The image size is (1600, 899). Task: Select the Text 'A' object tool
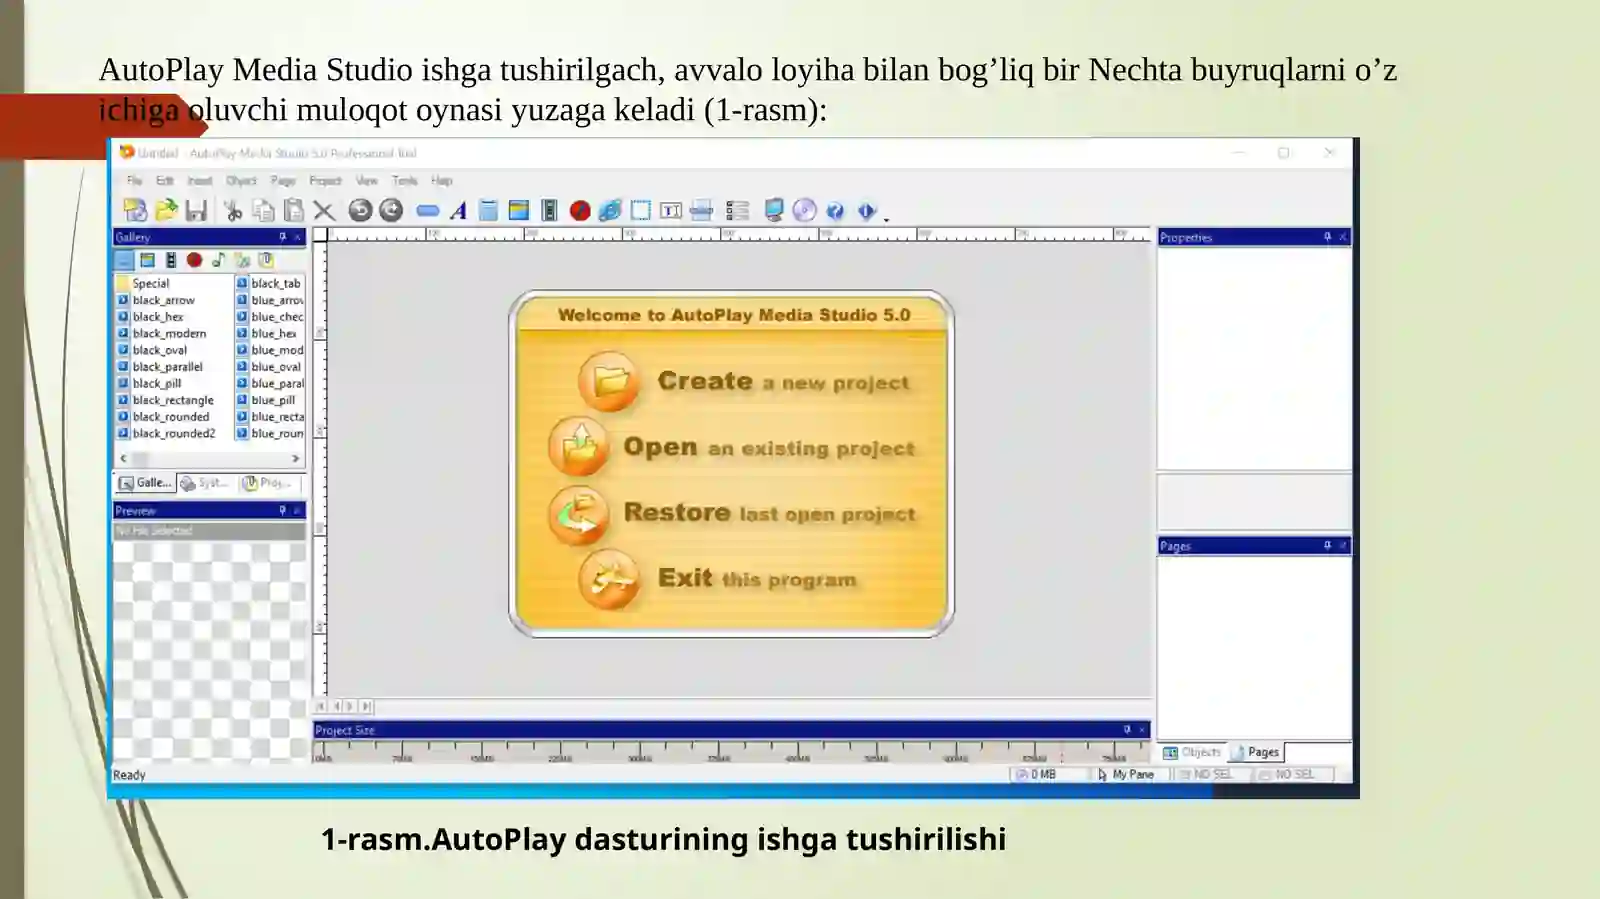(x=458, y=210)
